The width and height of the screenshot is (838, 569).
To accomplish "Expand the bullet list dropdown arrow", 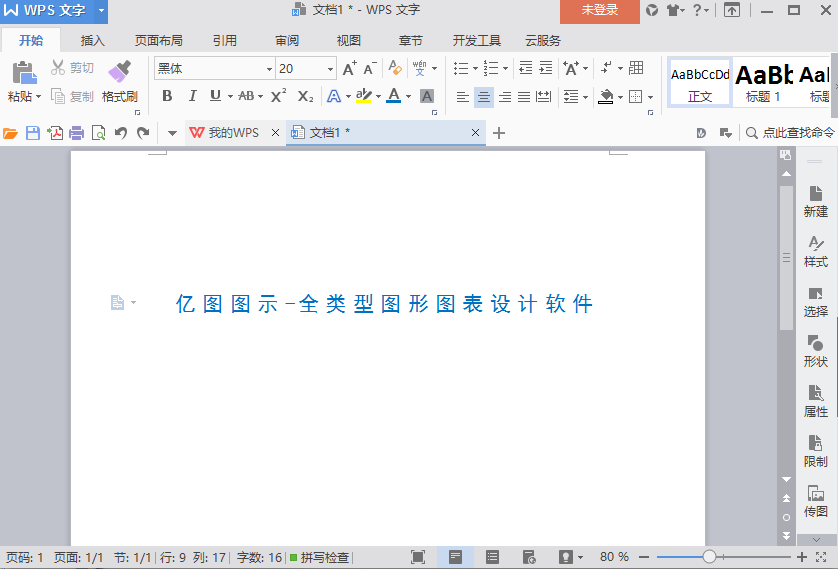I will [475, 68].
